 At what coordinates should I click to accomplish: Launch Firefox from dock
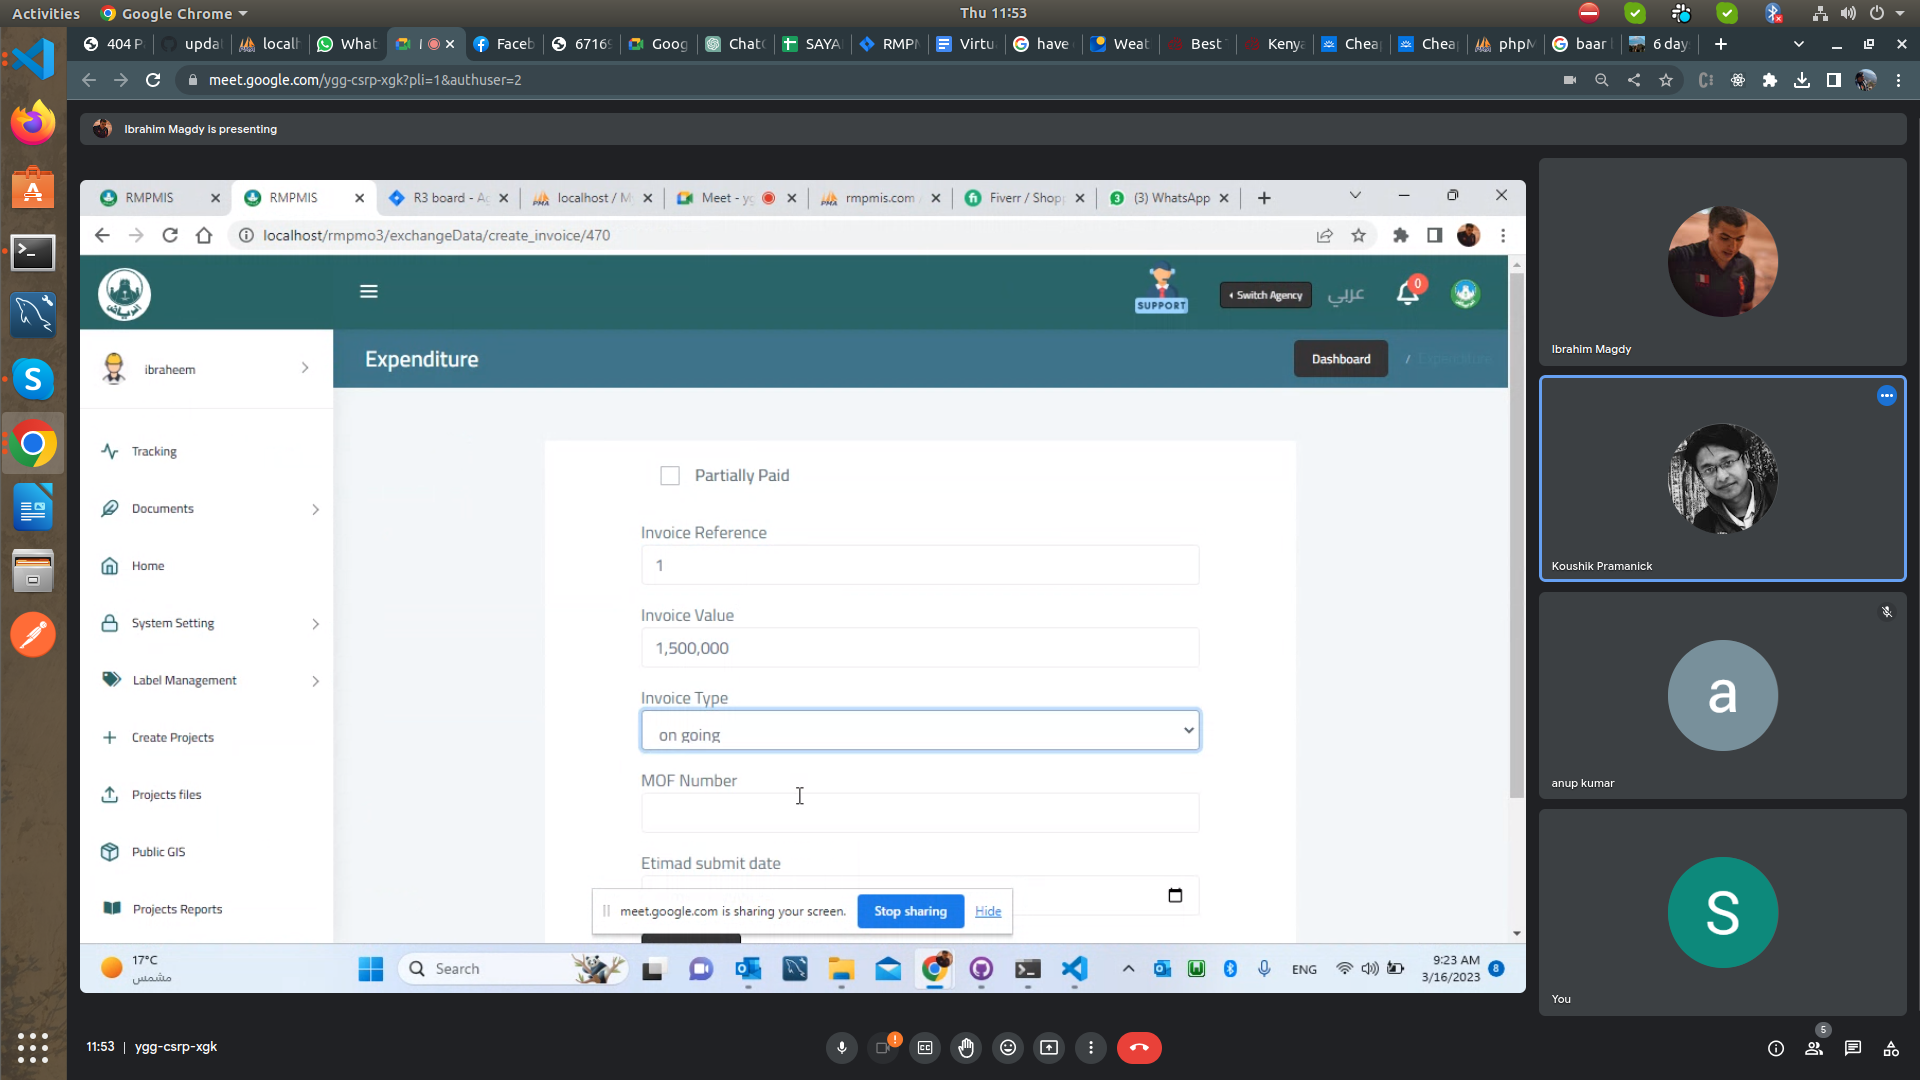pos(33,123)
